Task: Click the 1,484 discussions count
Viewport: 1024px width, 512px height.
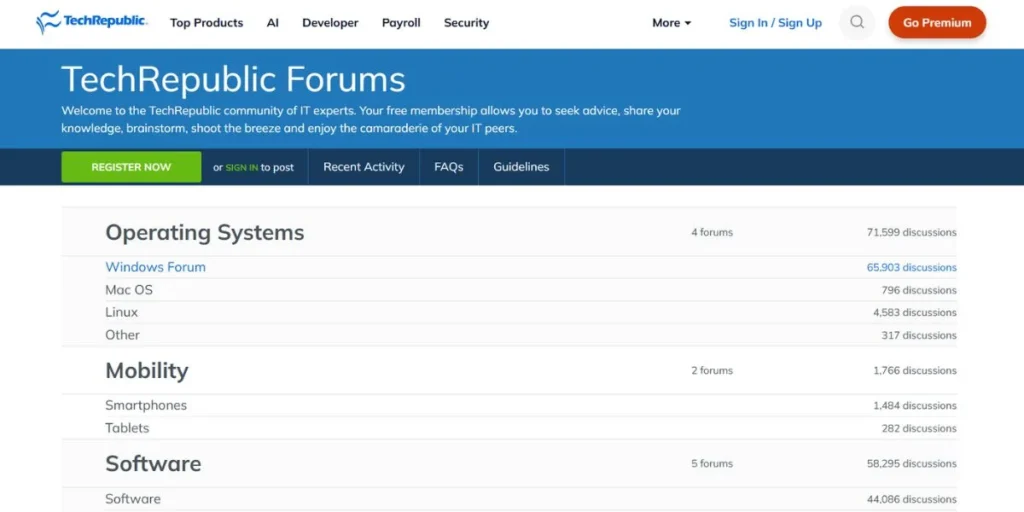Action: [x=914, y=406]
